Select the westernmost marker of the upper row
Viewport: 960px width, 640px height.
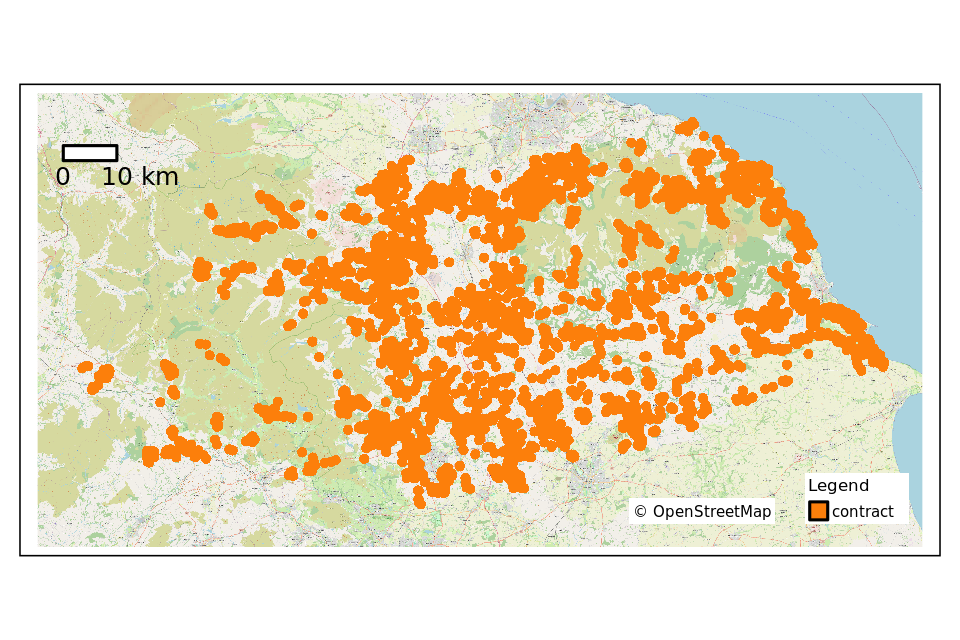pyautogui.click(x=211, y=211)
